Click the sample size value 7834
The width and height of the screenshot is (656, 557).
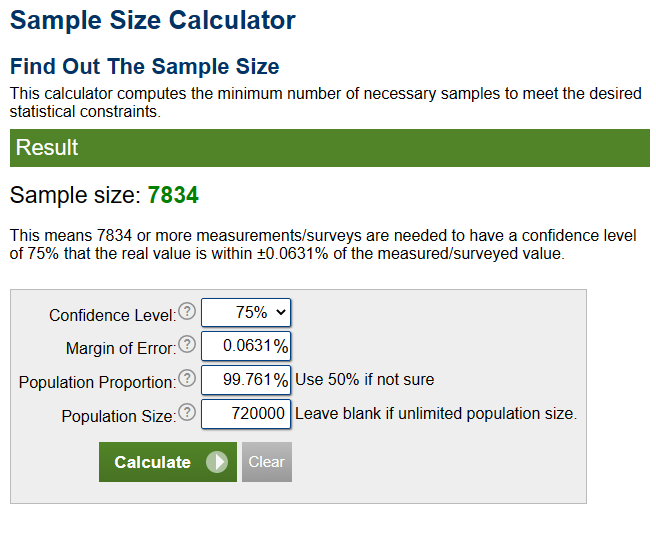point(173,195)
